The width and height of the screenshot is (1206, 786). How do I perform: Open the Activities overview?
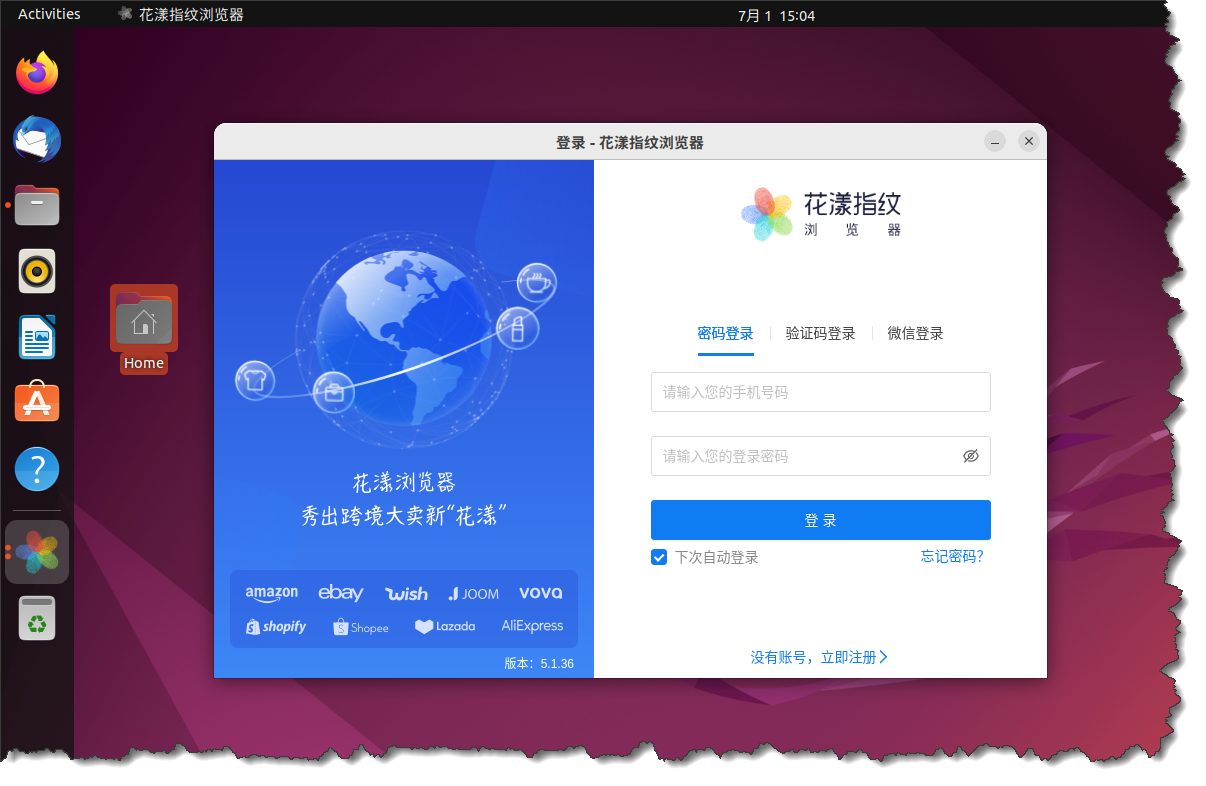[49, 14]
